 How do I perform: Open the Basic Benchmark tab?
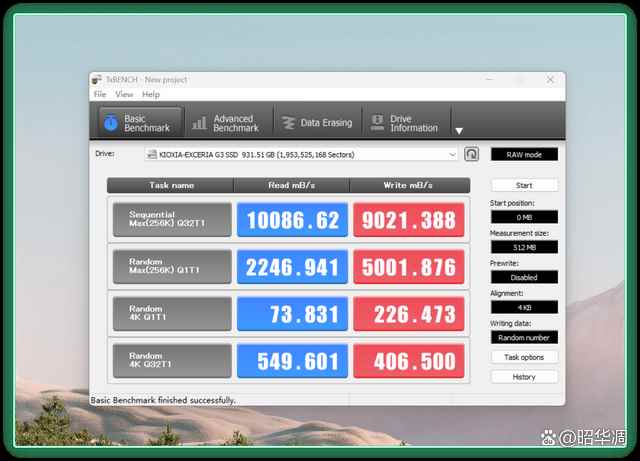pos(140,123)
